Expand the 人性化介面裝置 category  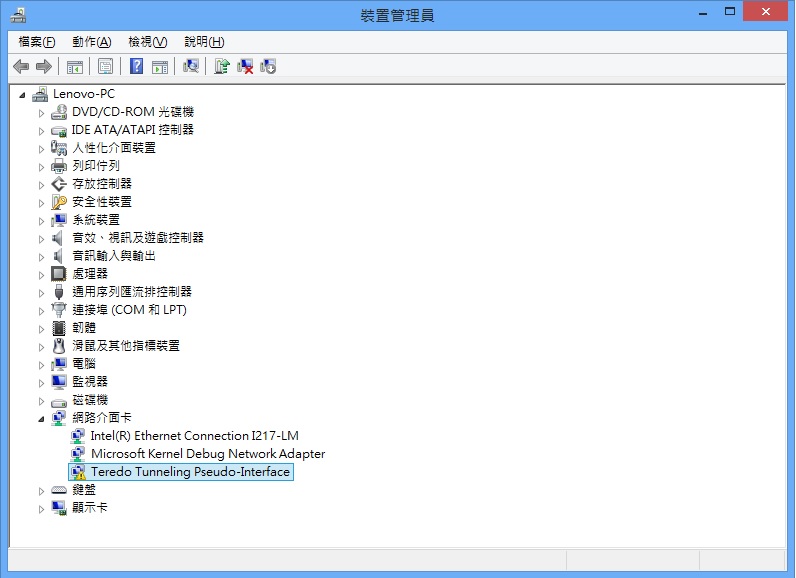coord(41,149)
